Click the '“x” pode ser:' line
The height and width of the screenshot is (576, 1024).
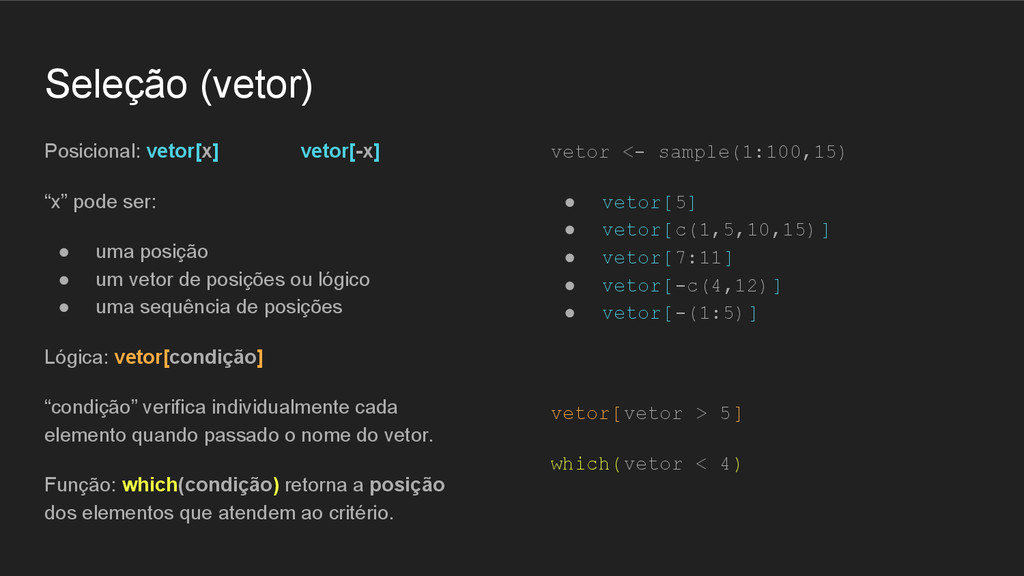[x=101, y=202]
